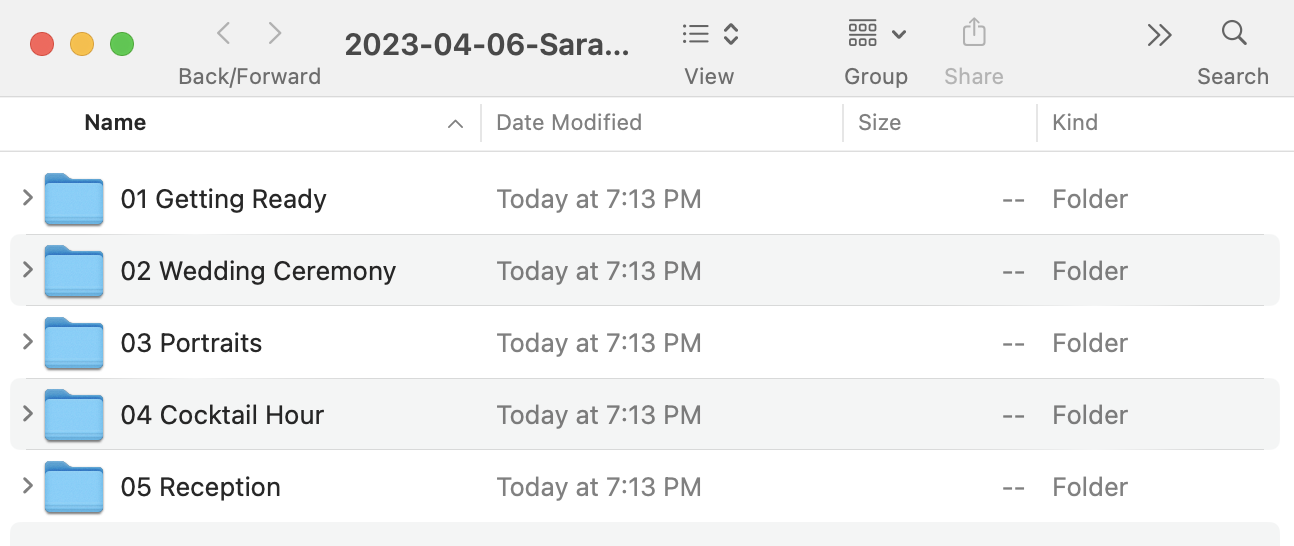
Task: Sort by Date Modified column header
Action: point(662,123)
